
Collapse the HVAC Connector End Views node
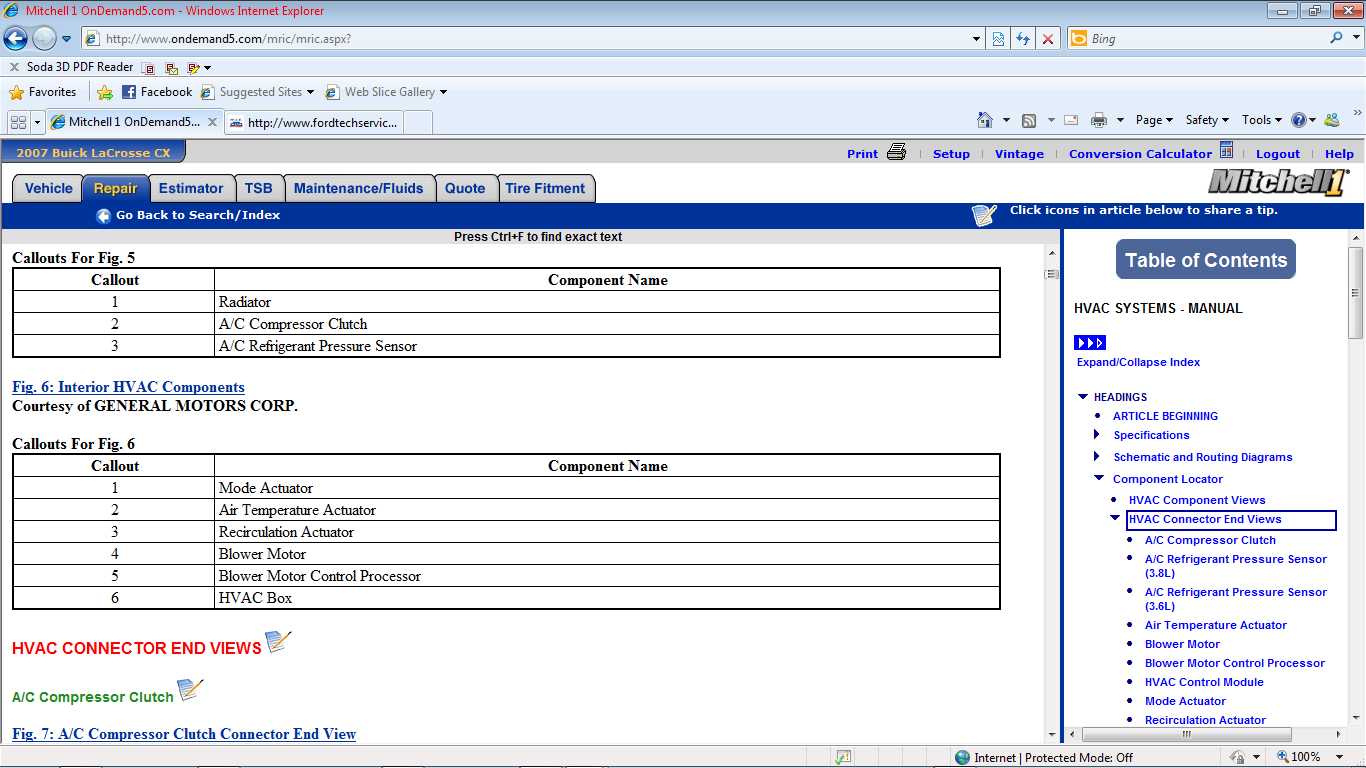pos(1115,519)
